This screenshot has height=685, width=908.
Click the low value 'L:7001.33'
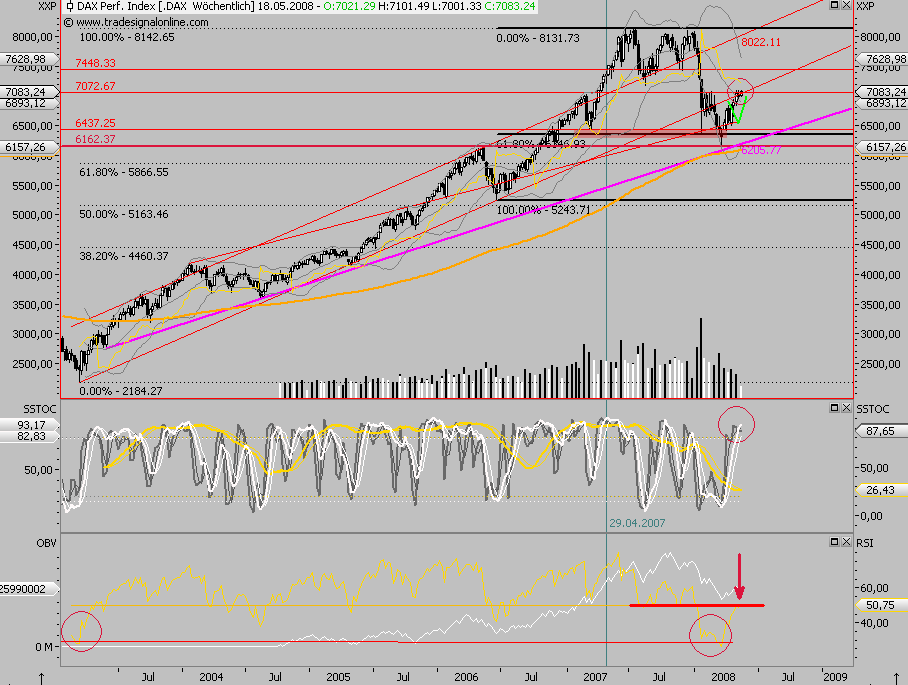pyautogui.click(x=456, y=6)
